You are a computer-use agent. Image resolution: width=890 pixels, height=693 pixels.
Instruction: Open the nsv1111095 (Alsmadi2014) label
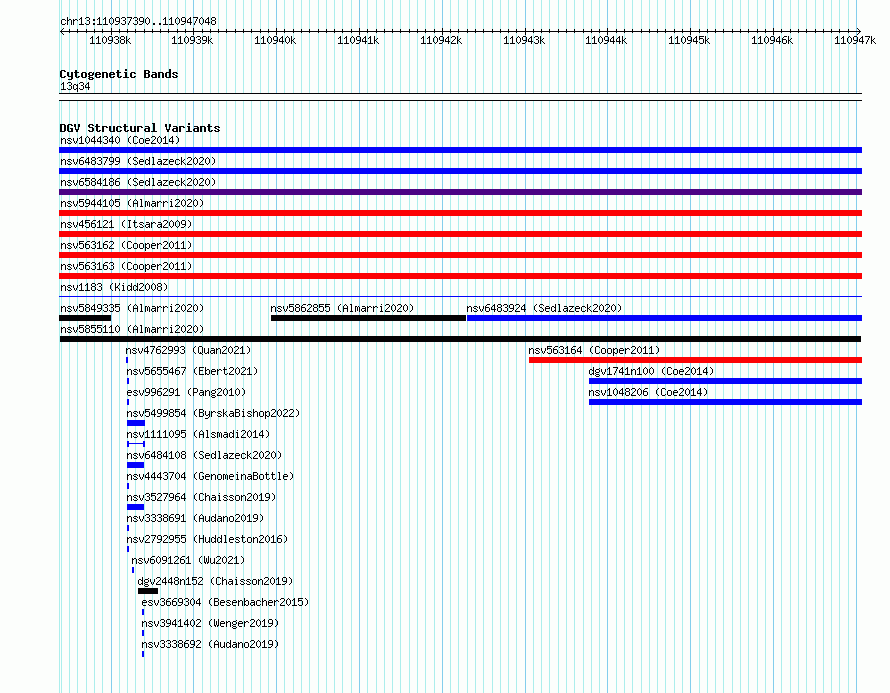coord(198,434)
